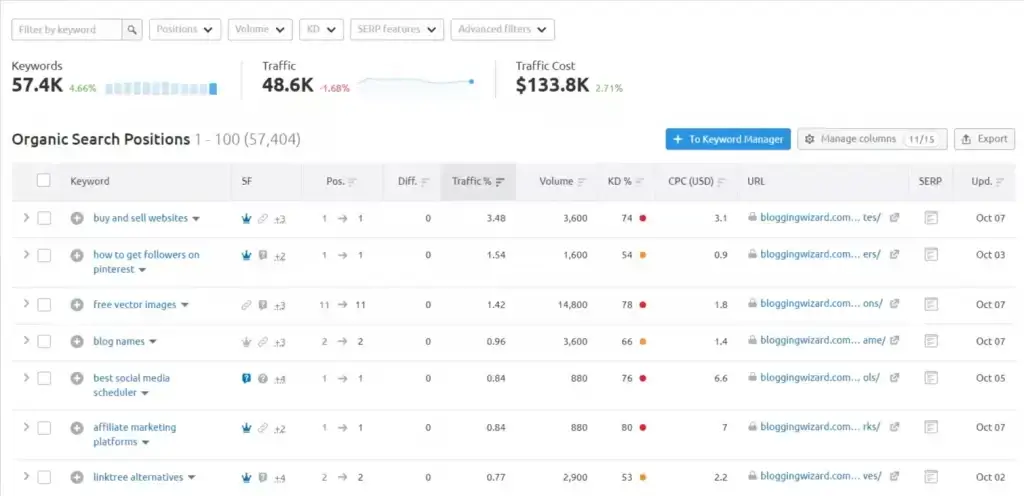Add 'free vector images' with plus icon
The height and width of the screenshot is (496, 1024).
[x=77, y=304]
